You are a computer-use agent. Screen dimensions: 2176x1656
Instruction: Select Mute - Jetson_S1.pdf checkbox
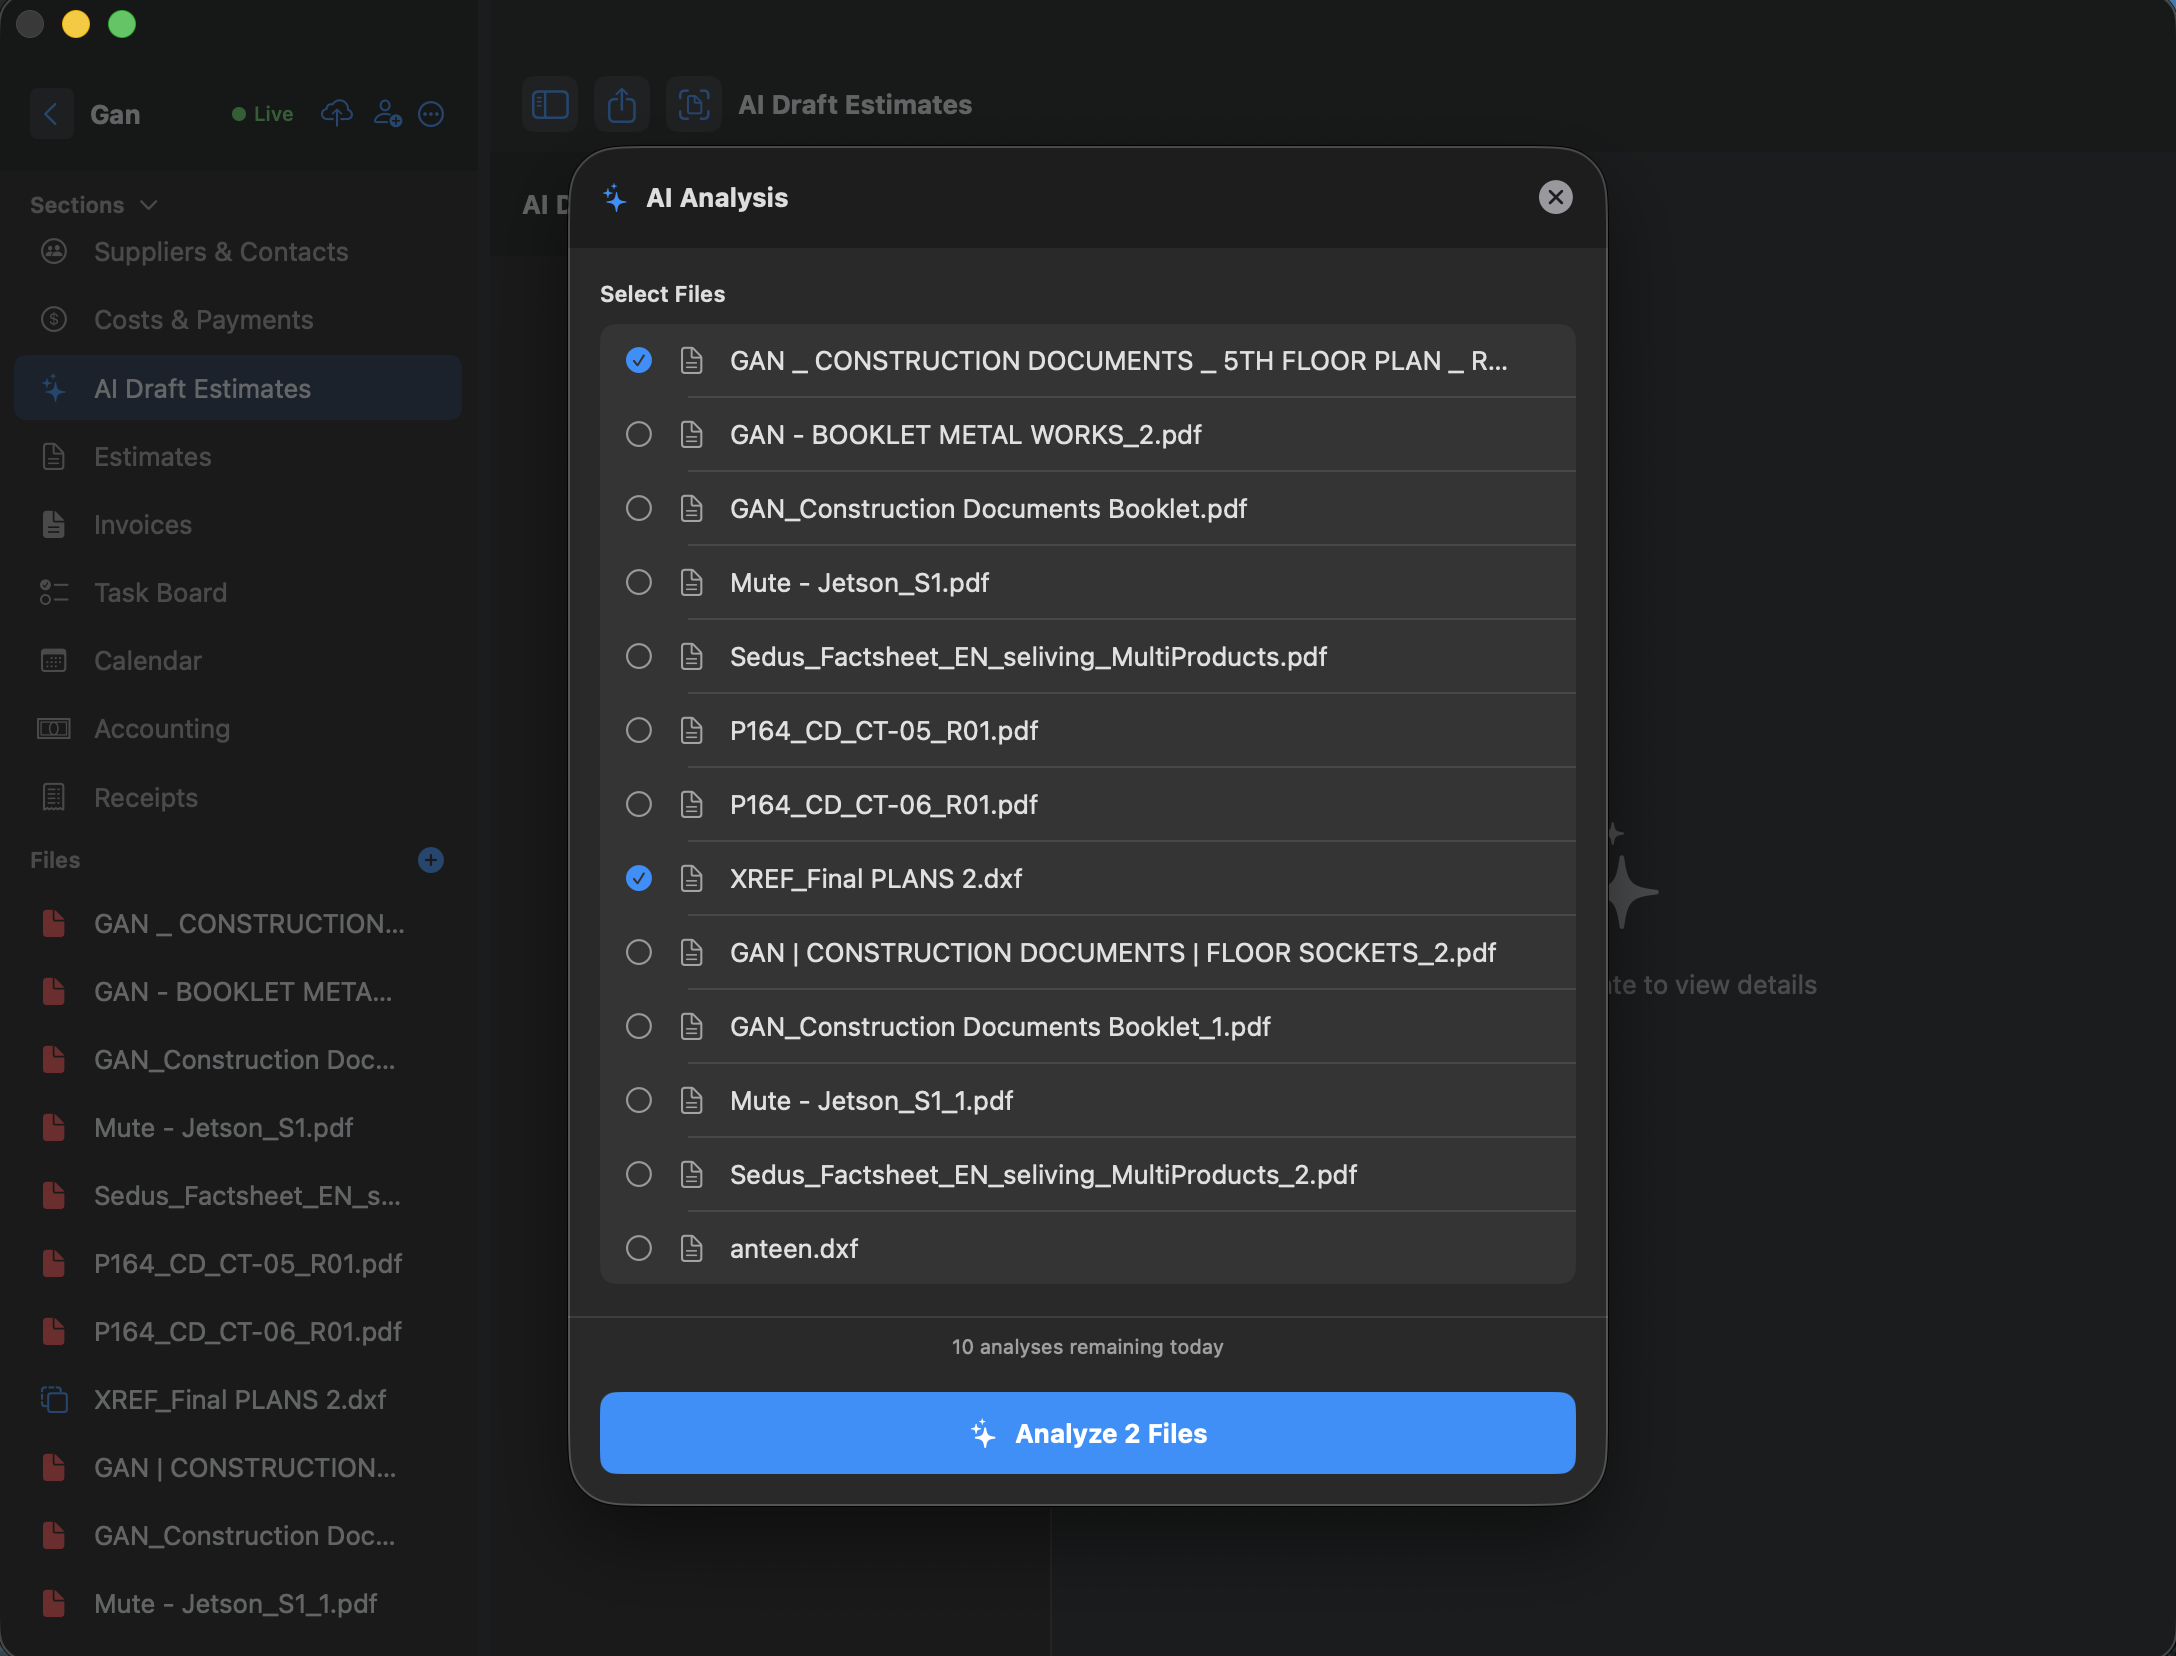coord(639,582)
